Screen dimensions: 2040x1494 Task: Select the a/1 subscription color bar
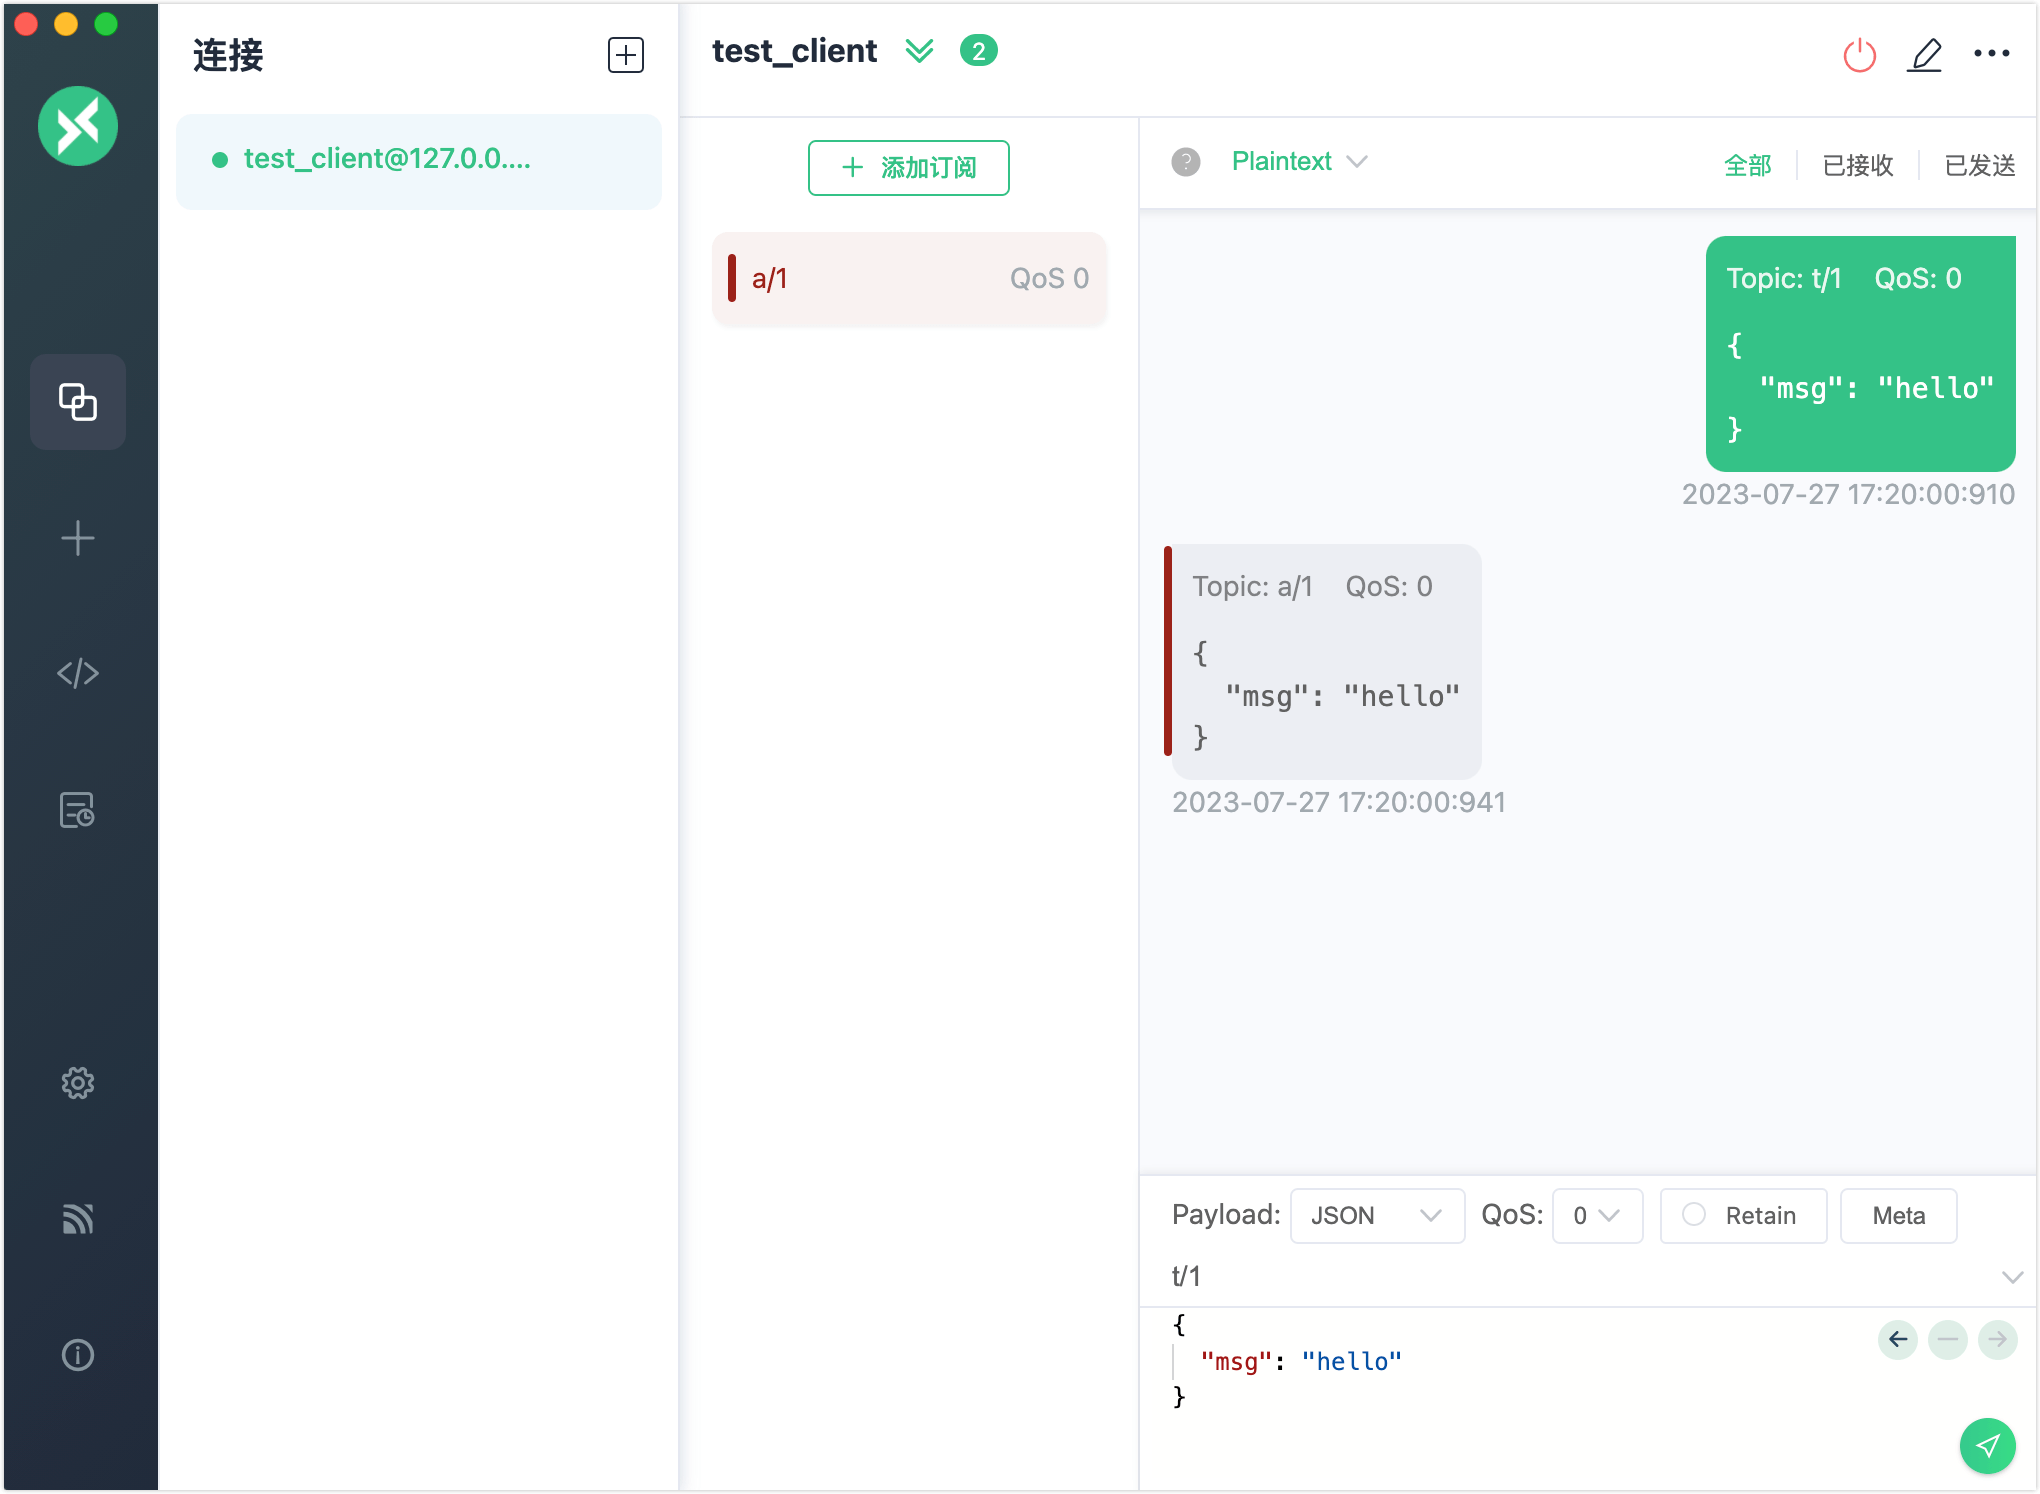coord(732,278)
